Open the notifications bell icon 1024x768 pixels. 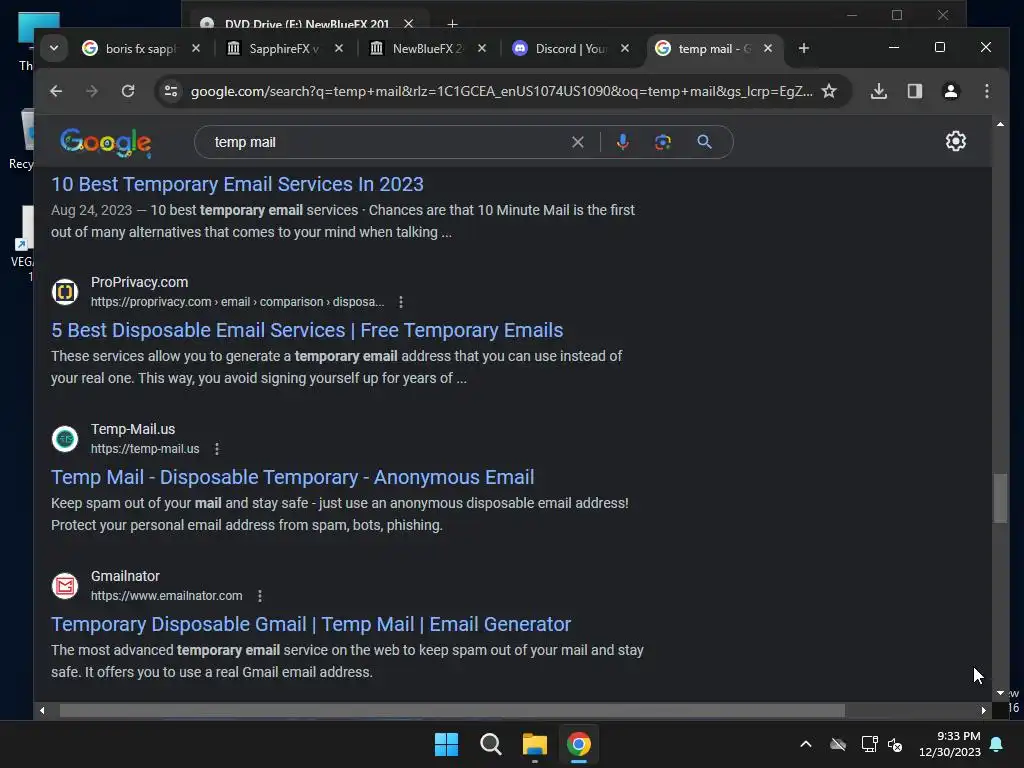997,744
